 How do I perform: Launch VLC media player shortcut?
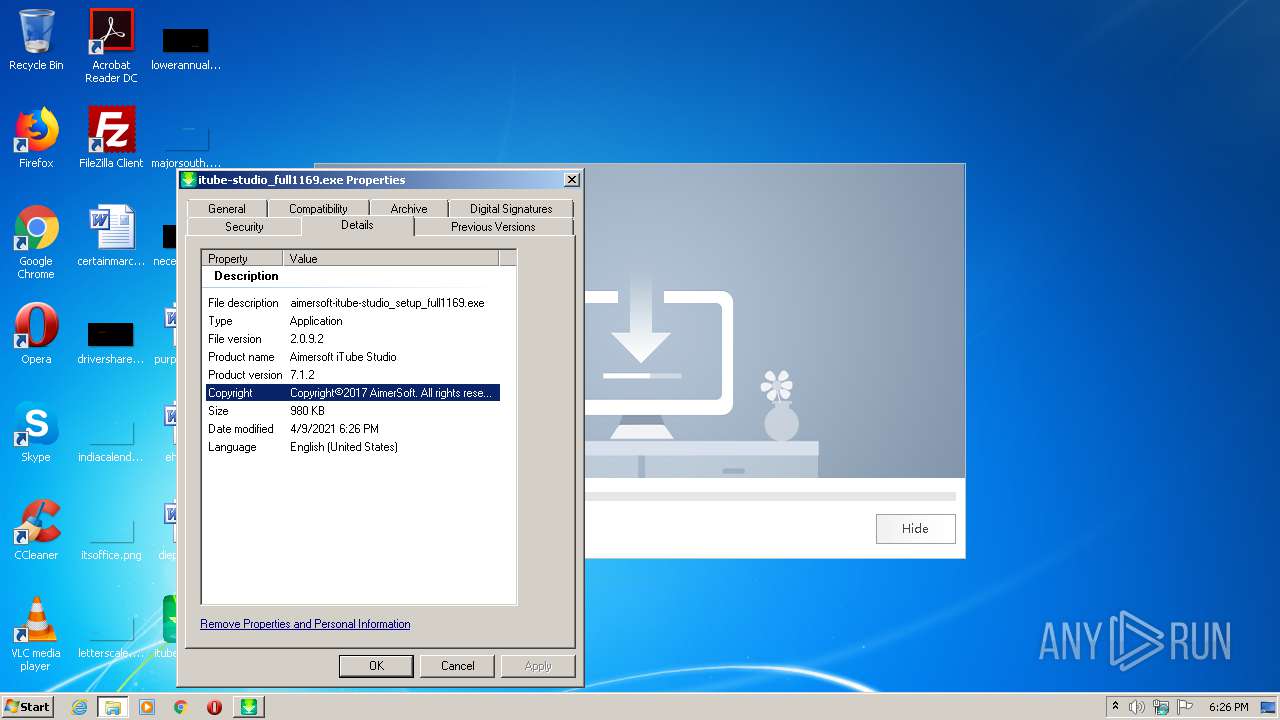click(x=36, y=634)
